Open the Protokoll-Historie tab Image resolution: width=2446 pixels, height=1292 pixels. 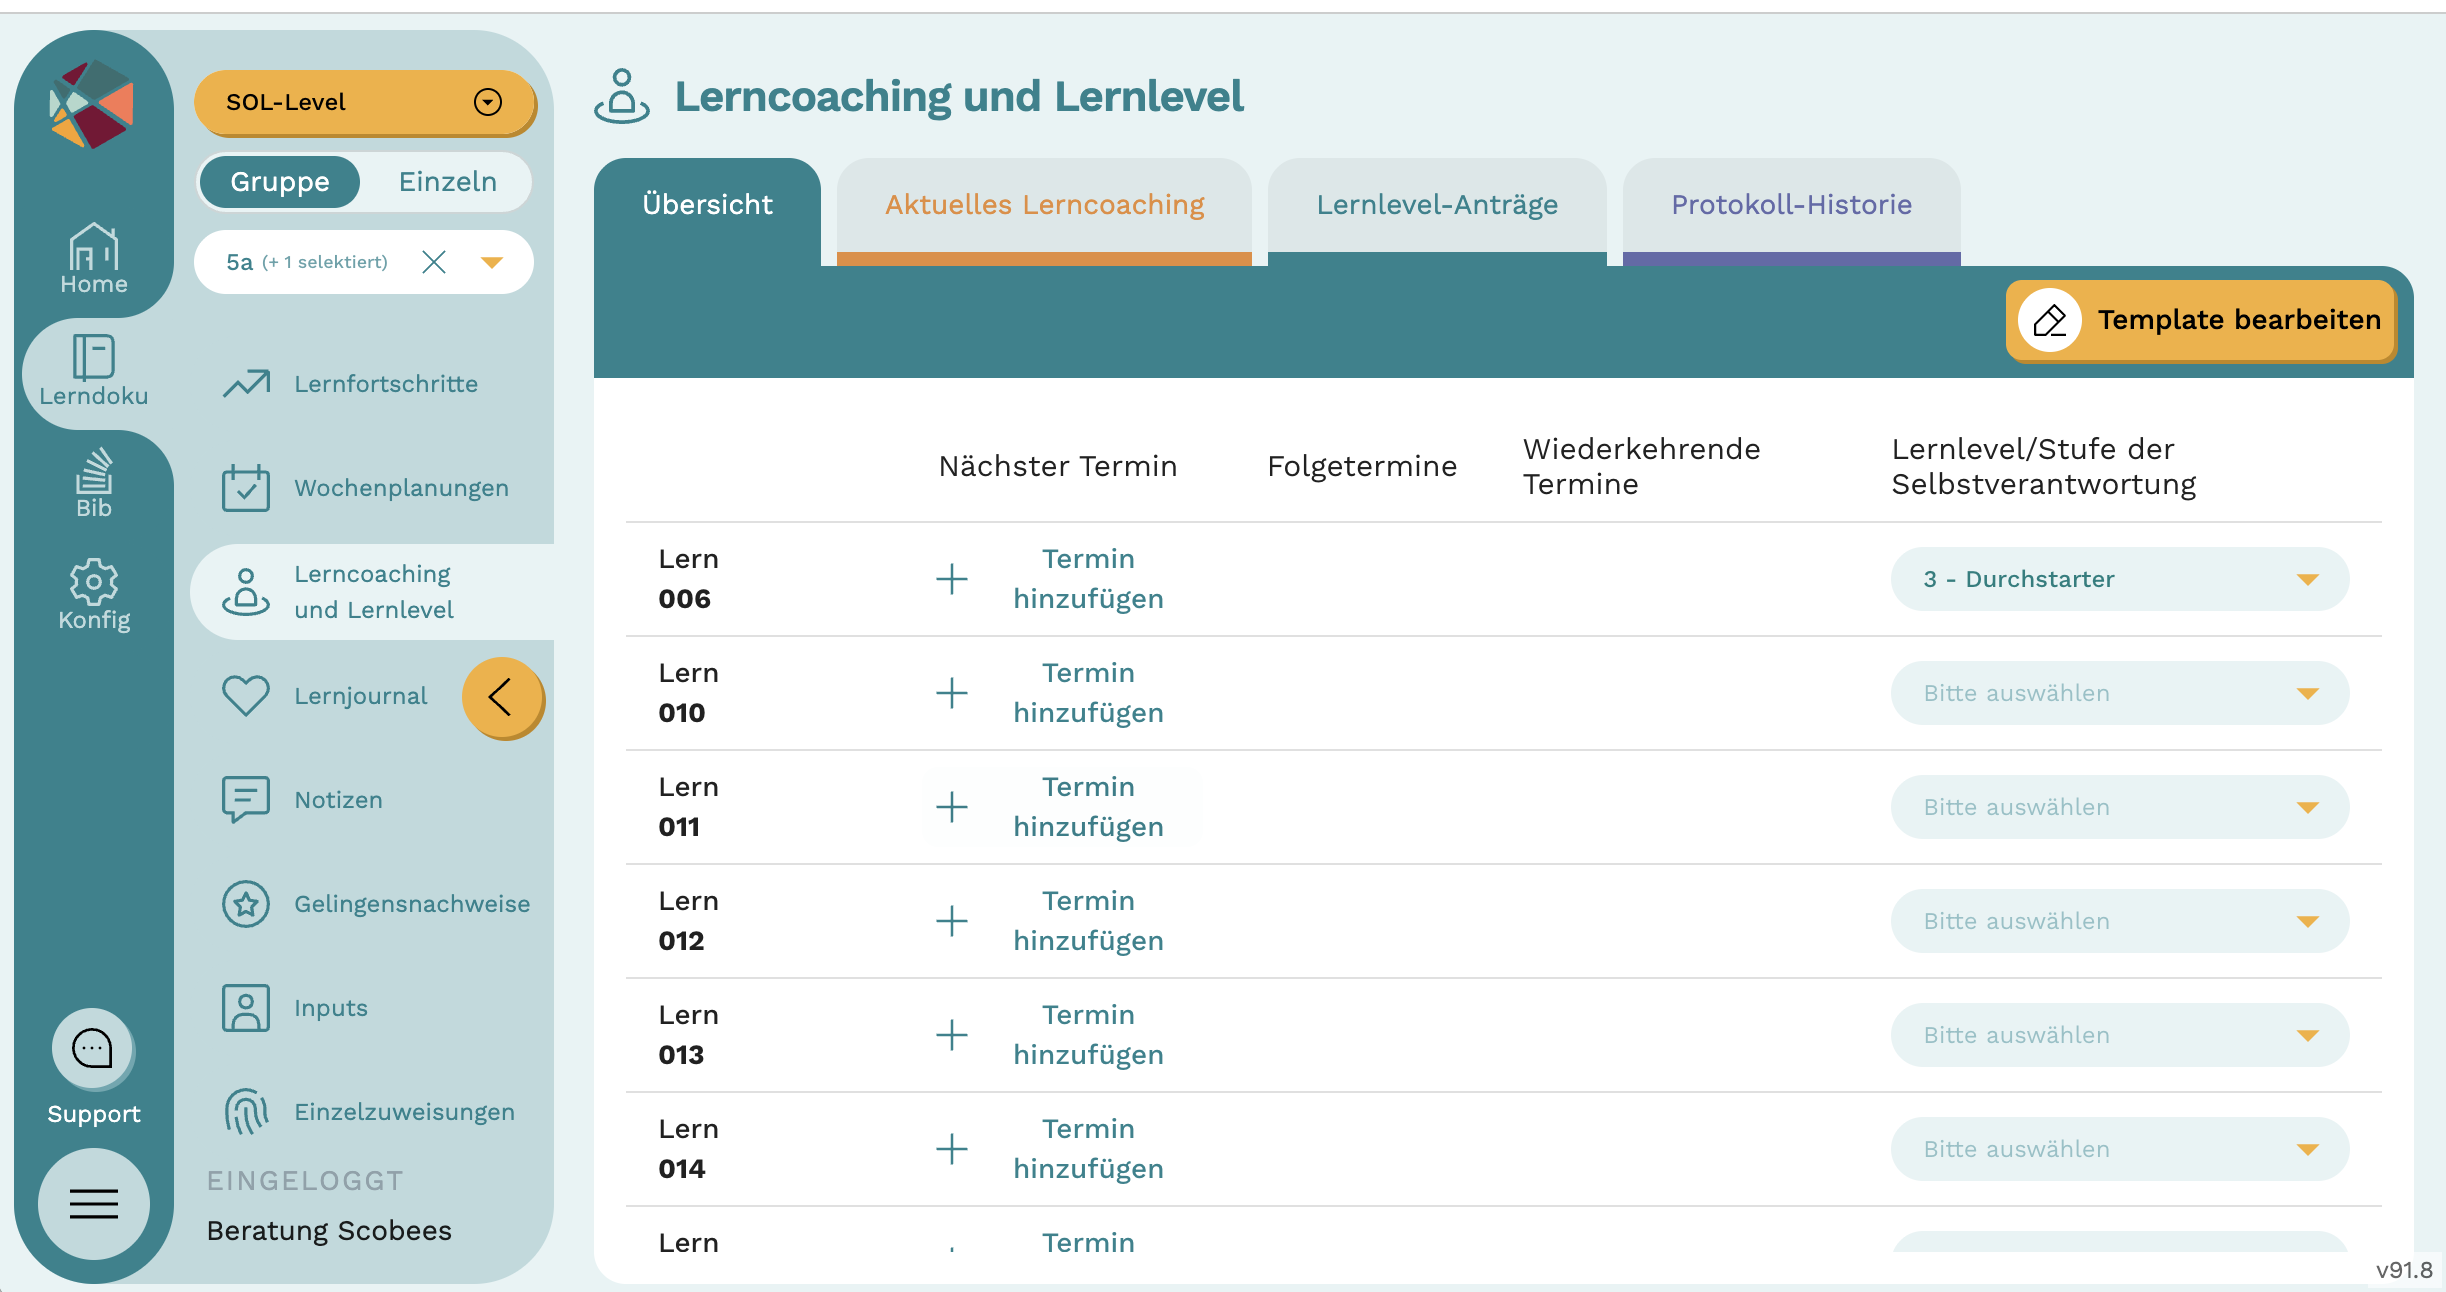[x=1791, y=212]
